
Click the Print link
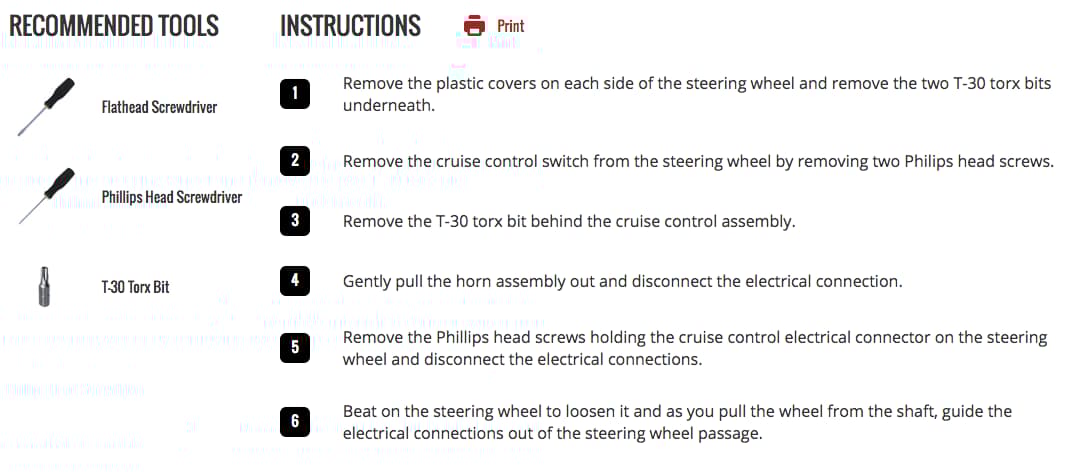[x=510, y=26]
